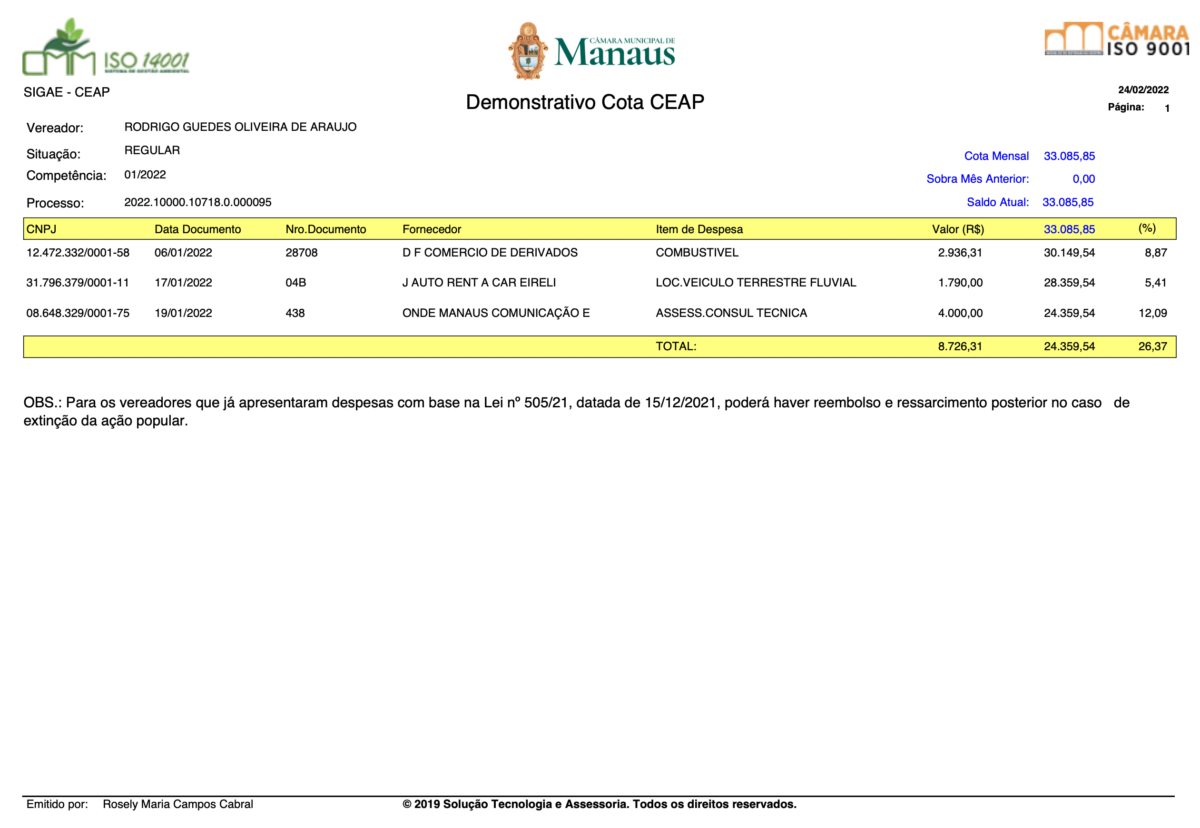Screen dimensions: 1200x828
Task: Click the percentage 12,09
Action: 1152,313
